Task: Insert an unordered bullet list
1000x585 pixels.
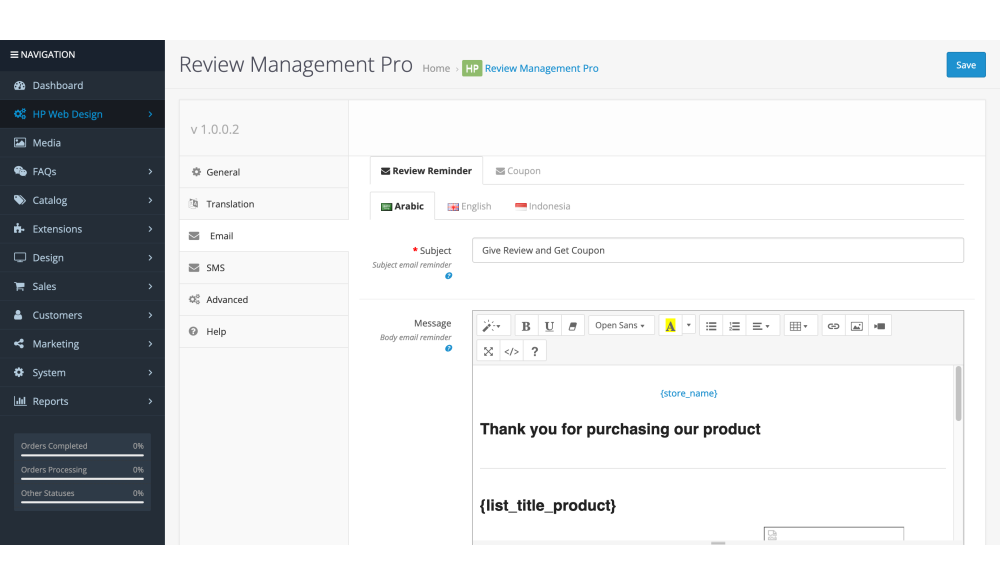Action: tap(711, 326)
